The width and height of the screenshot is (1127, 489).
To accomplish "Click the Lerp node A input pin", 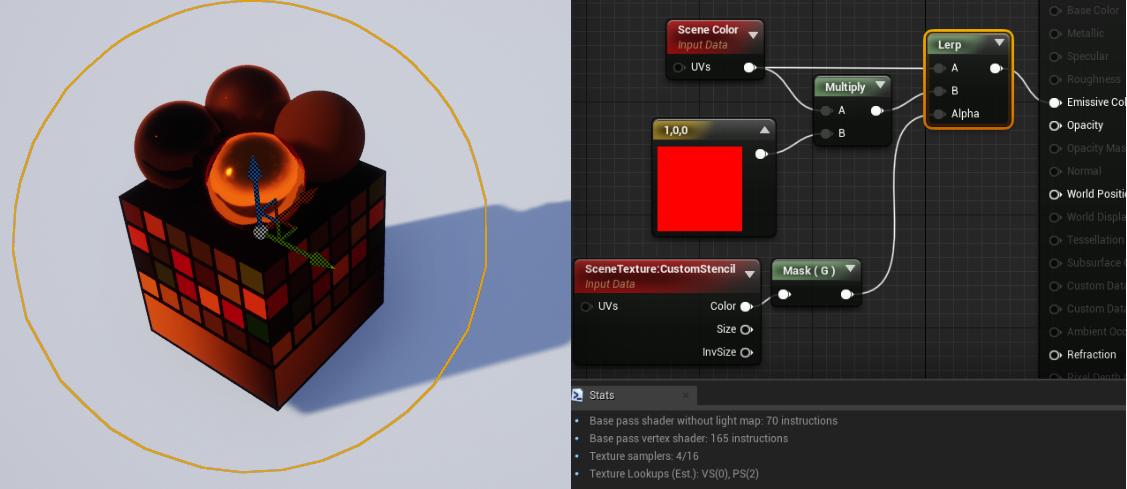I will click(939, 68).
